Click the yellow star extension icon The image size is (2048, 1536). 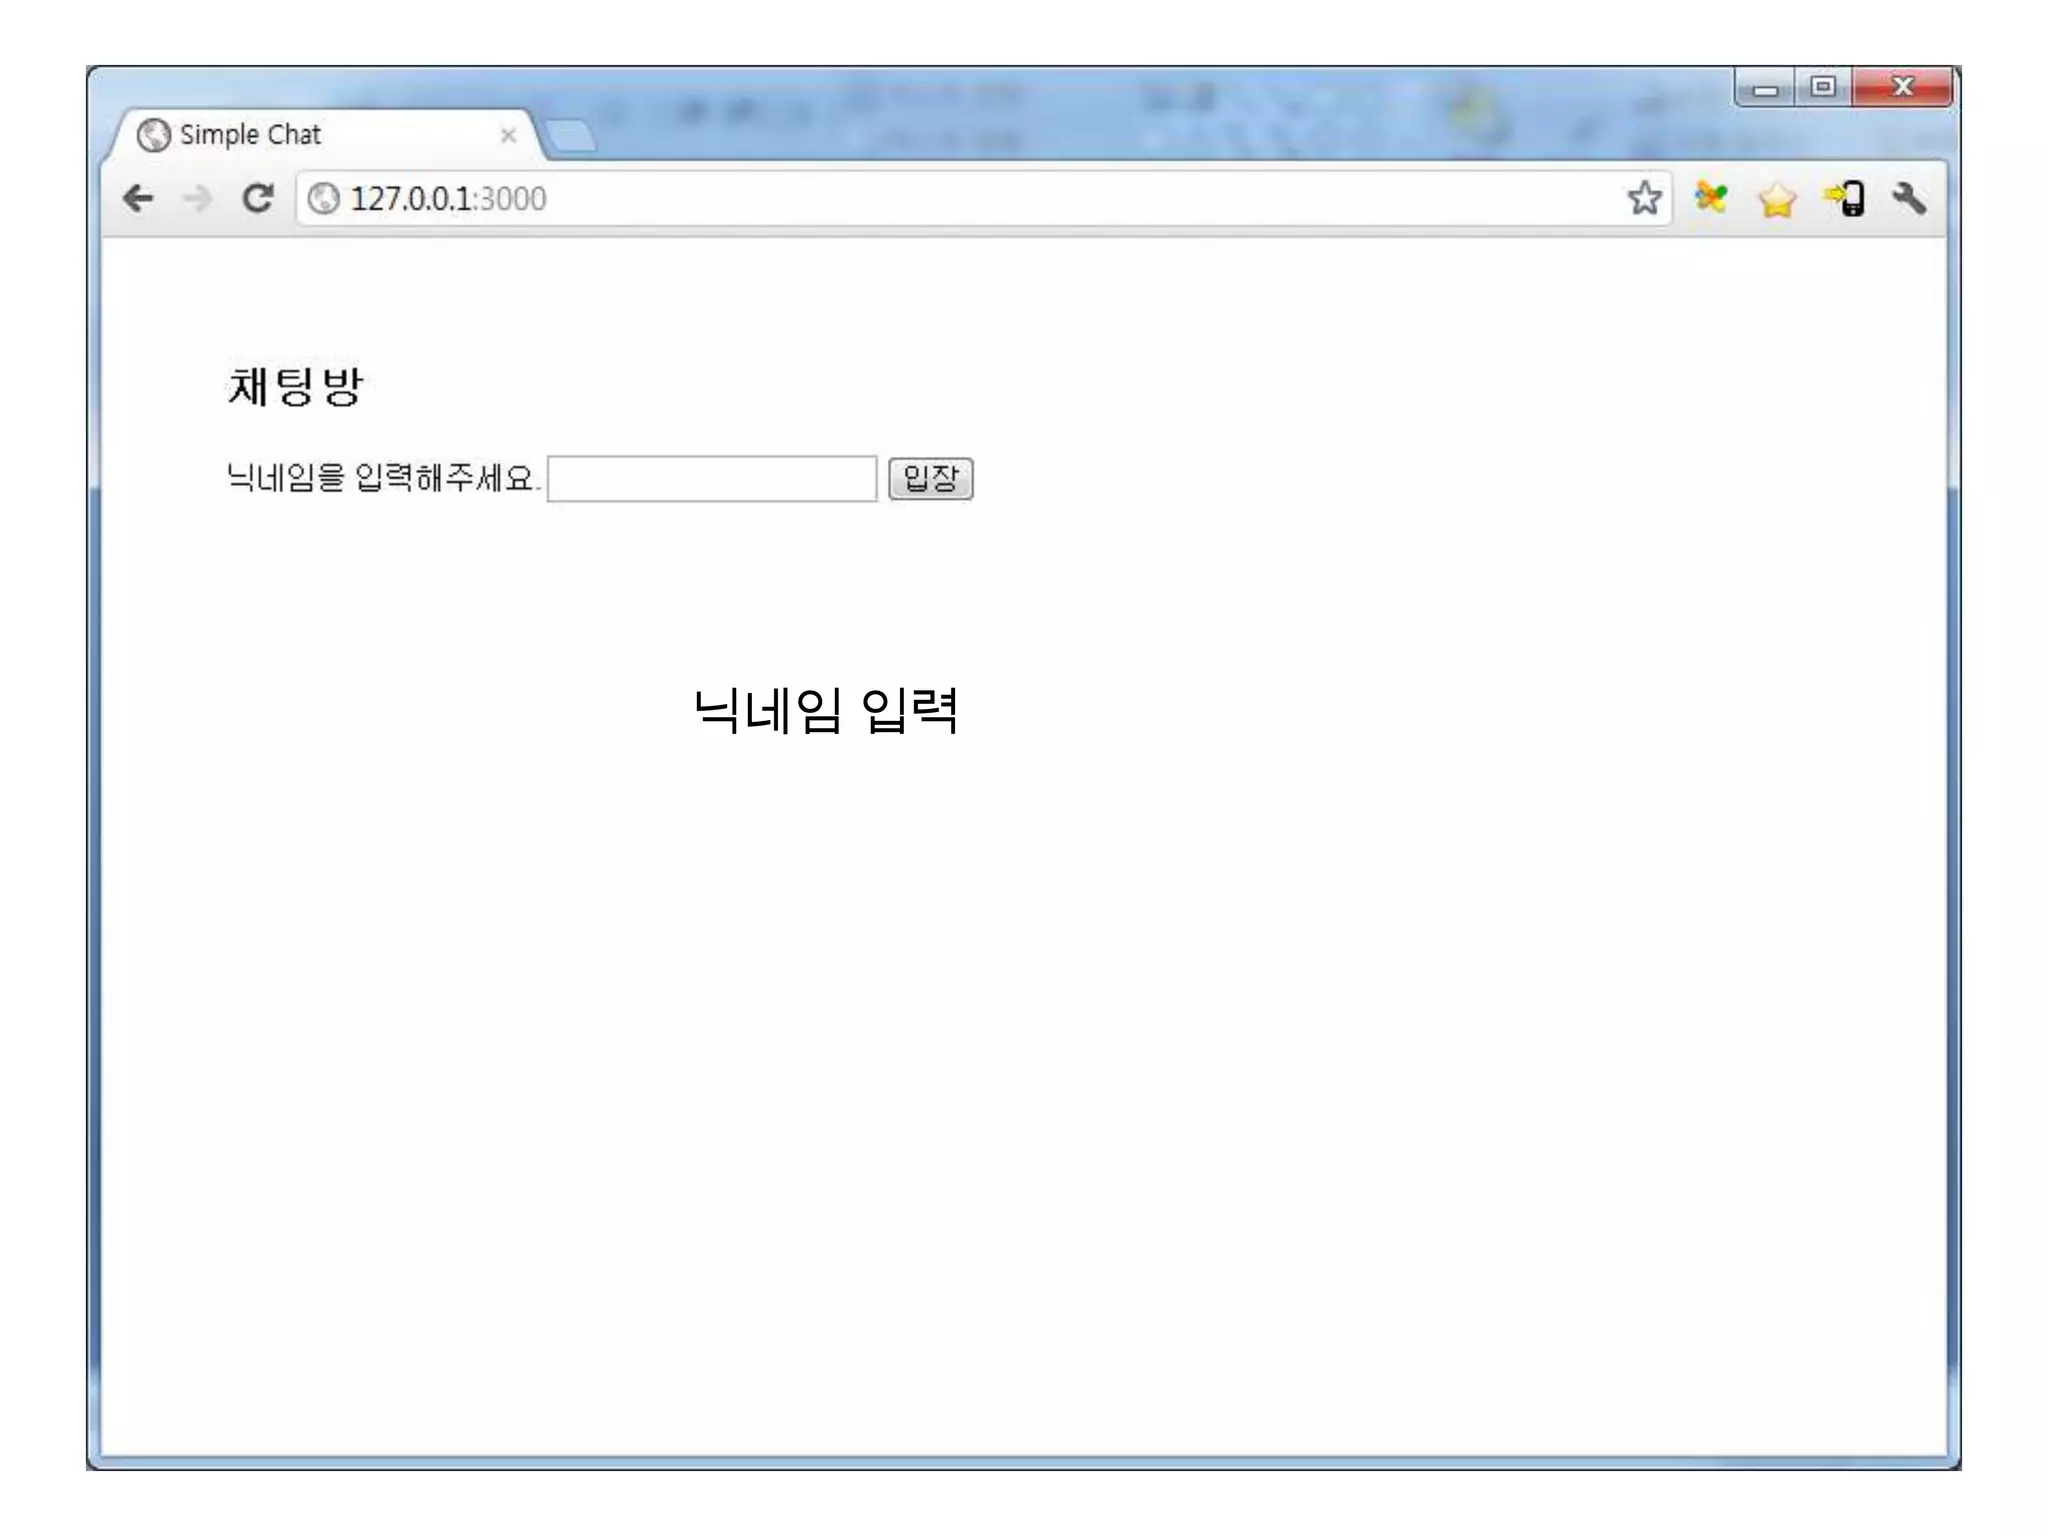(x=1777, y=199)
